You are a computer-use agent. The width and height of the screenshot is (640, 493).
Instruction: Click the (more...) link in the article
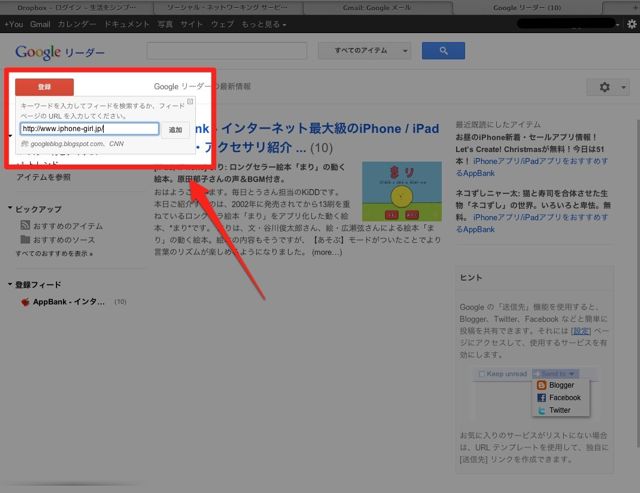pos(327,252)
